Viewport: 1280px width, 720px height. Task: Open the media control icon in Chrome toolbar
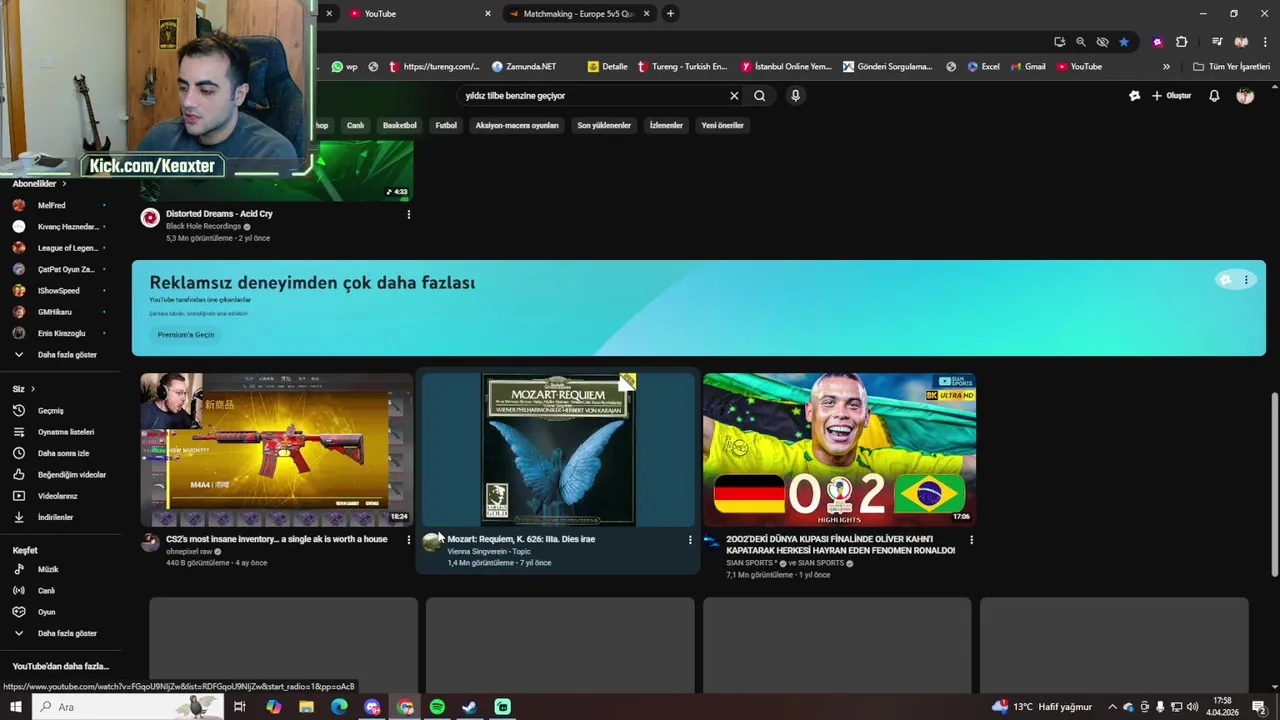[x=1217, y=42]
